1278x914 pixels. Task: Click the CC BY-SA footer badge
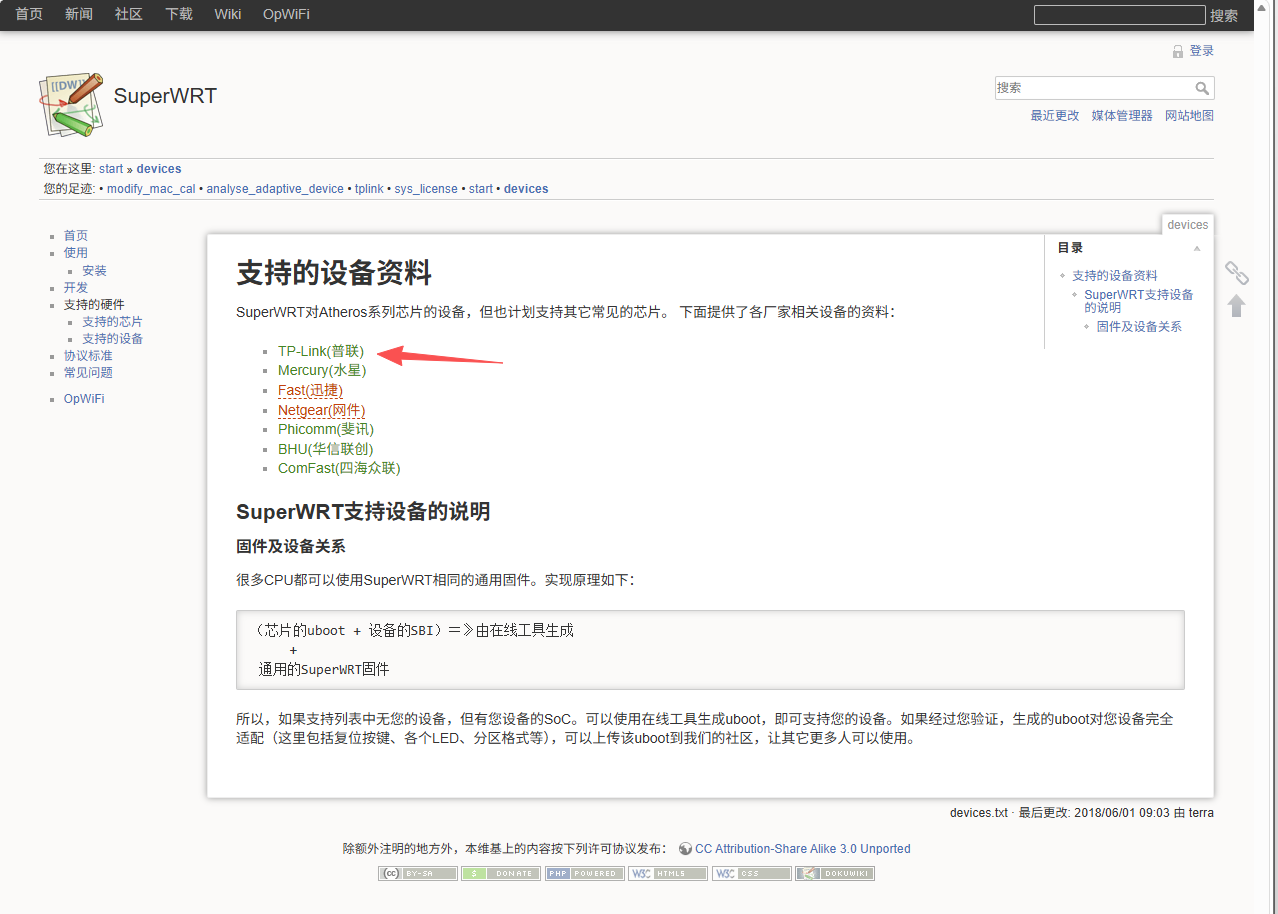(x=418, y=873)
